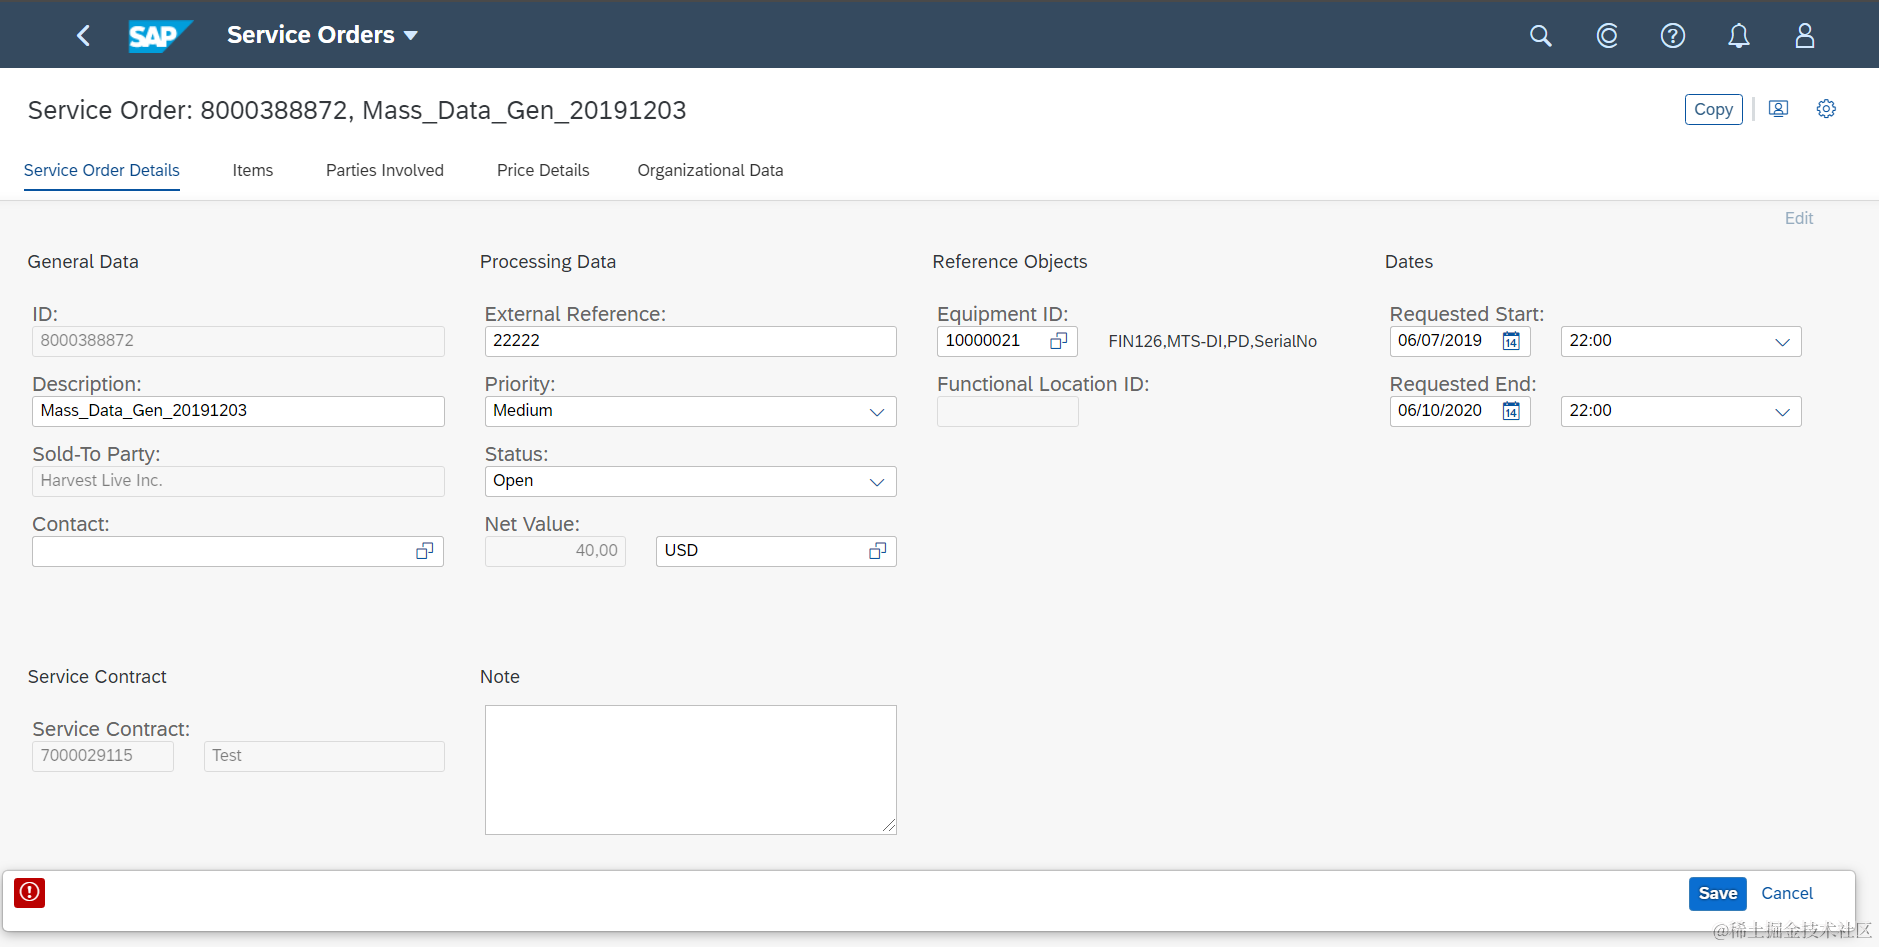1879x947 pixels.
Task: Click the General Data section heading
Action: coord(83,262)
